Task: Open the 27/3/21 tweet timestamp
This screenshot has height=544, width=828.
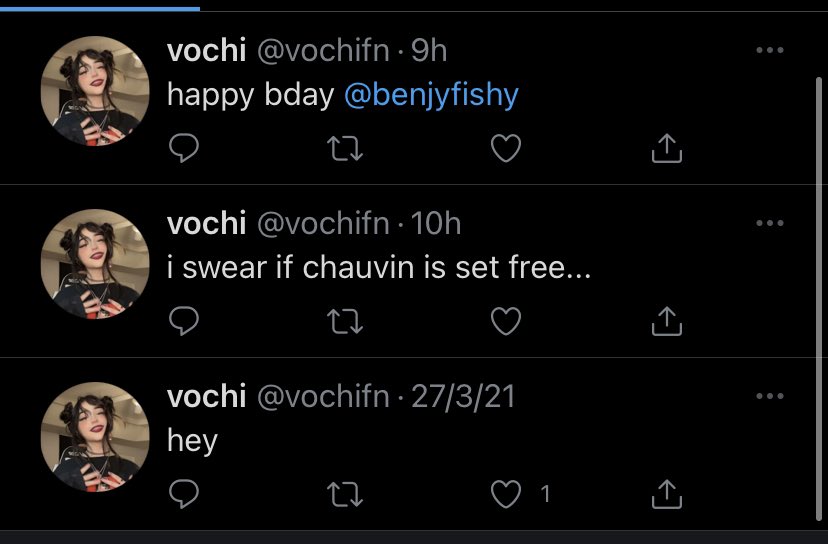Action: pyautogui.click(x=463, y=397)
